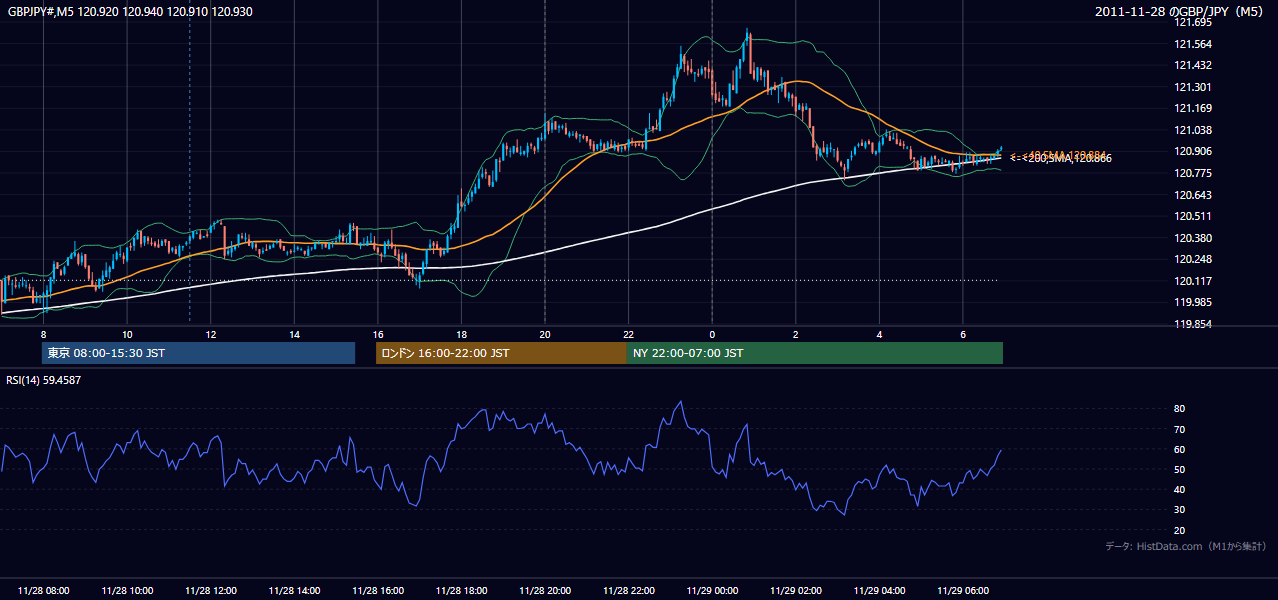1278x600 pixels.
Task: Click RSI scale value 20
Action: [x=1180, y=531]
